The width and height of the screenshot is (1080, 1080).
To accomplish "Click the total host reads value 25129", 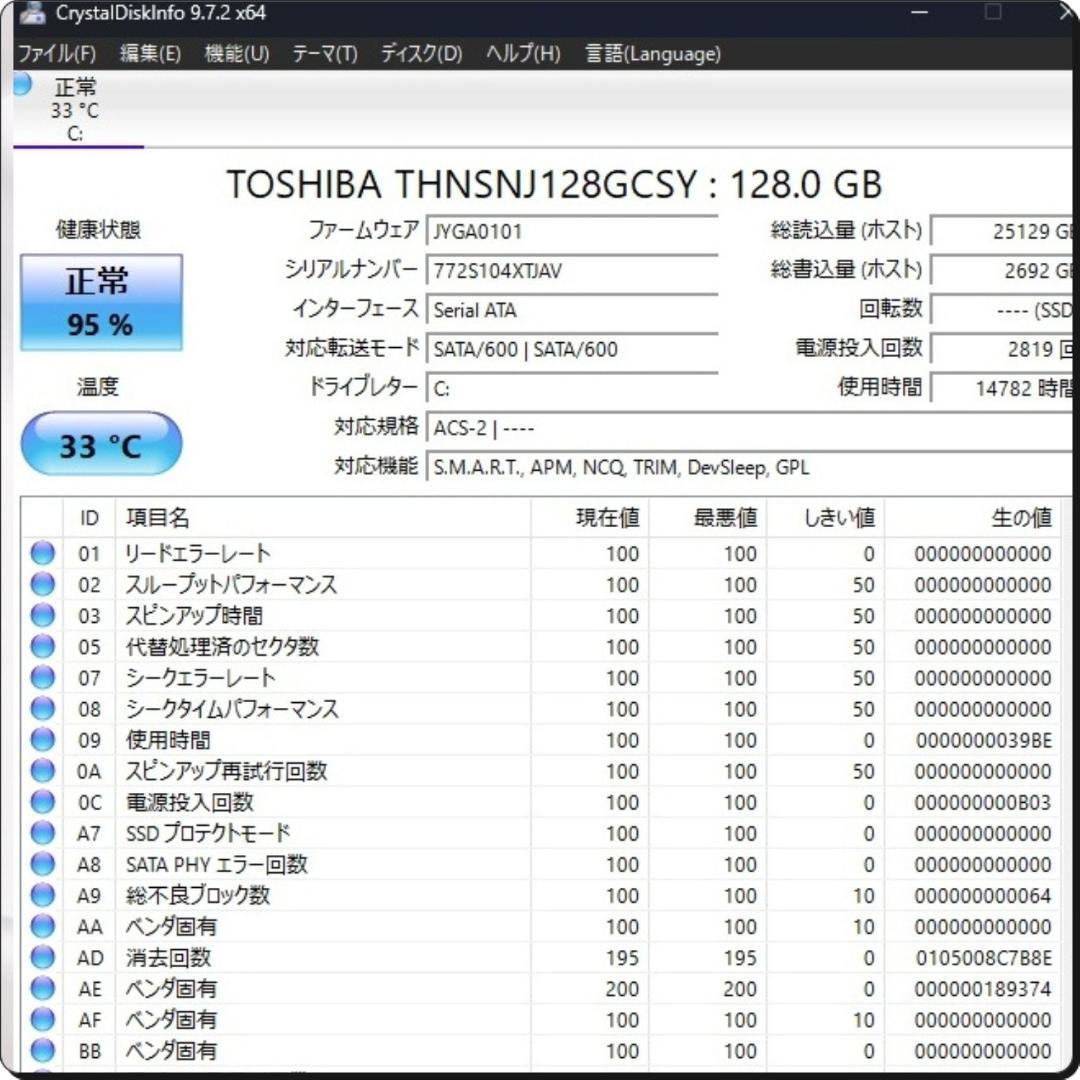I will [x=1002, y=231].
